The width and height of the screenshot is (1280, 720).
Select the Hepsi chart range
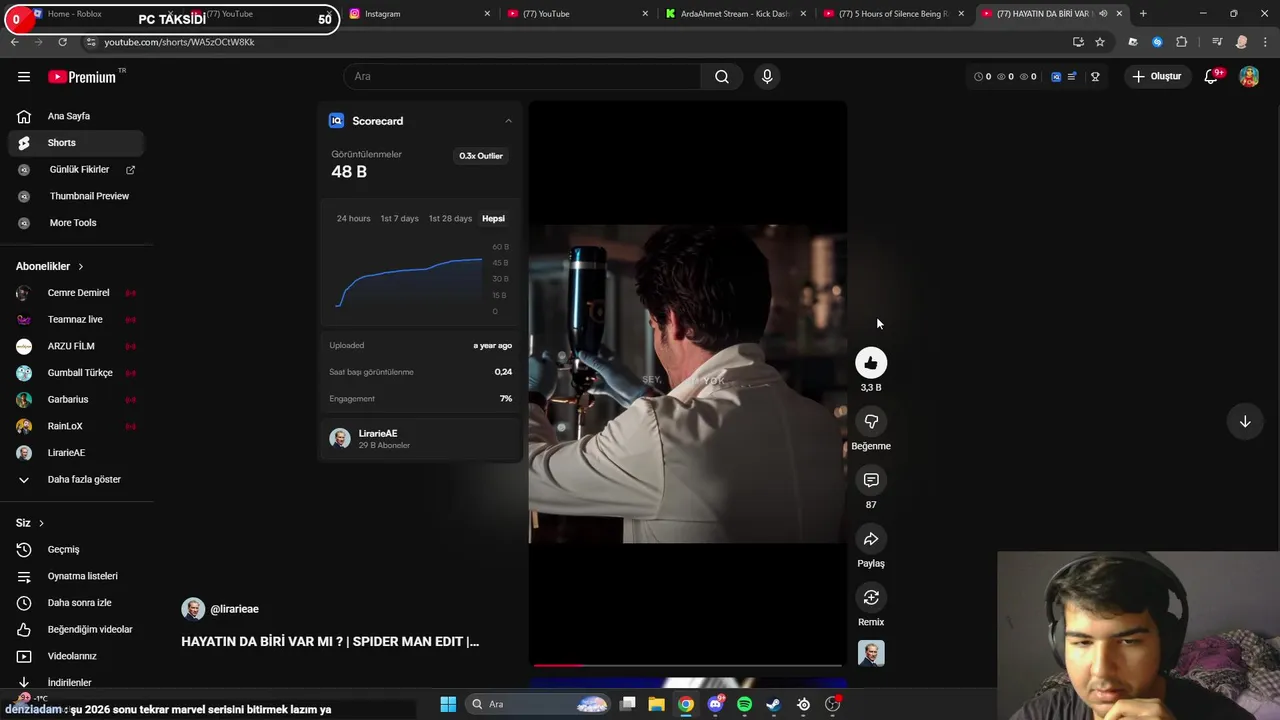click(493, 218)
